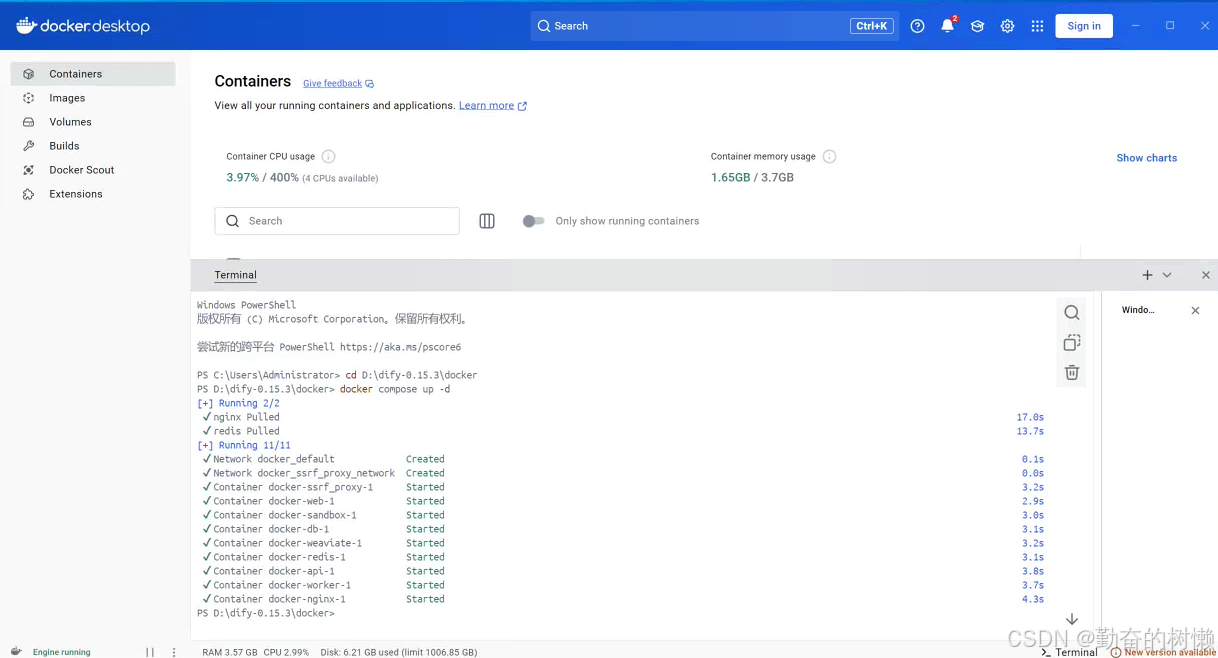Open the Learn more link
The height and width of the screenshot is (658, 1218).
(x=493, y=106)
